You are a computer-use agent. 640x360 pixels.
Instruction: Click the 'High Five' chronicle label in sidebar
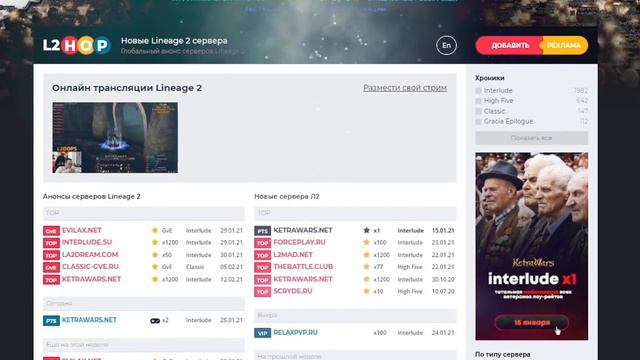tap(498, 100)
